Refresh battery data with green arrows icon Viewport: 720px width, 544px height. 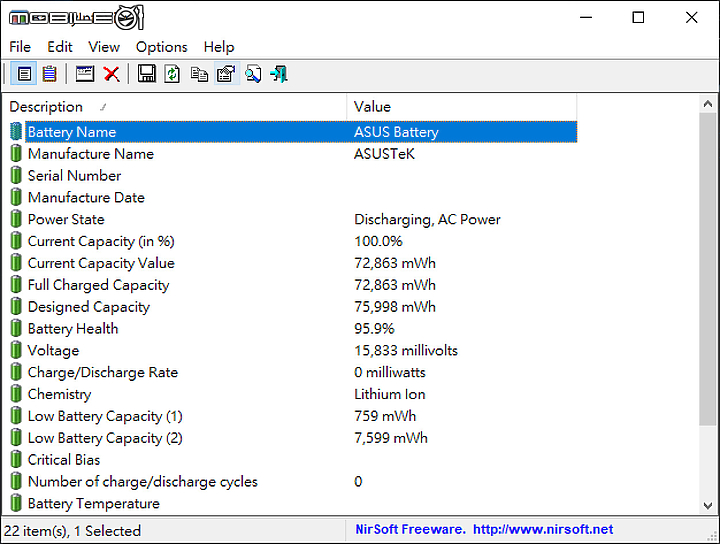coord(172,74)
